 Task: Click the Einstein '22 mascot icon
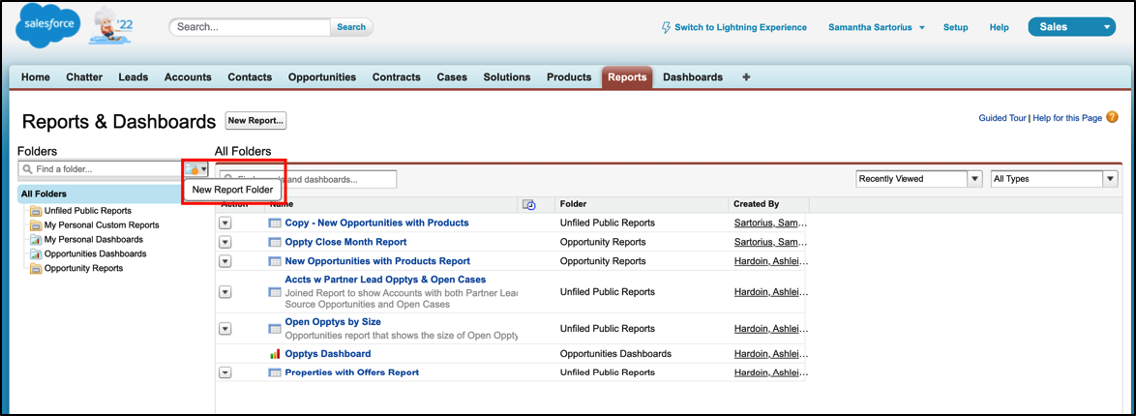pyautogui.click(x=112, y=28)
